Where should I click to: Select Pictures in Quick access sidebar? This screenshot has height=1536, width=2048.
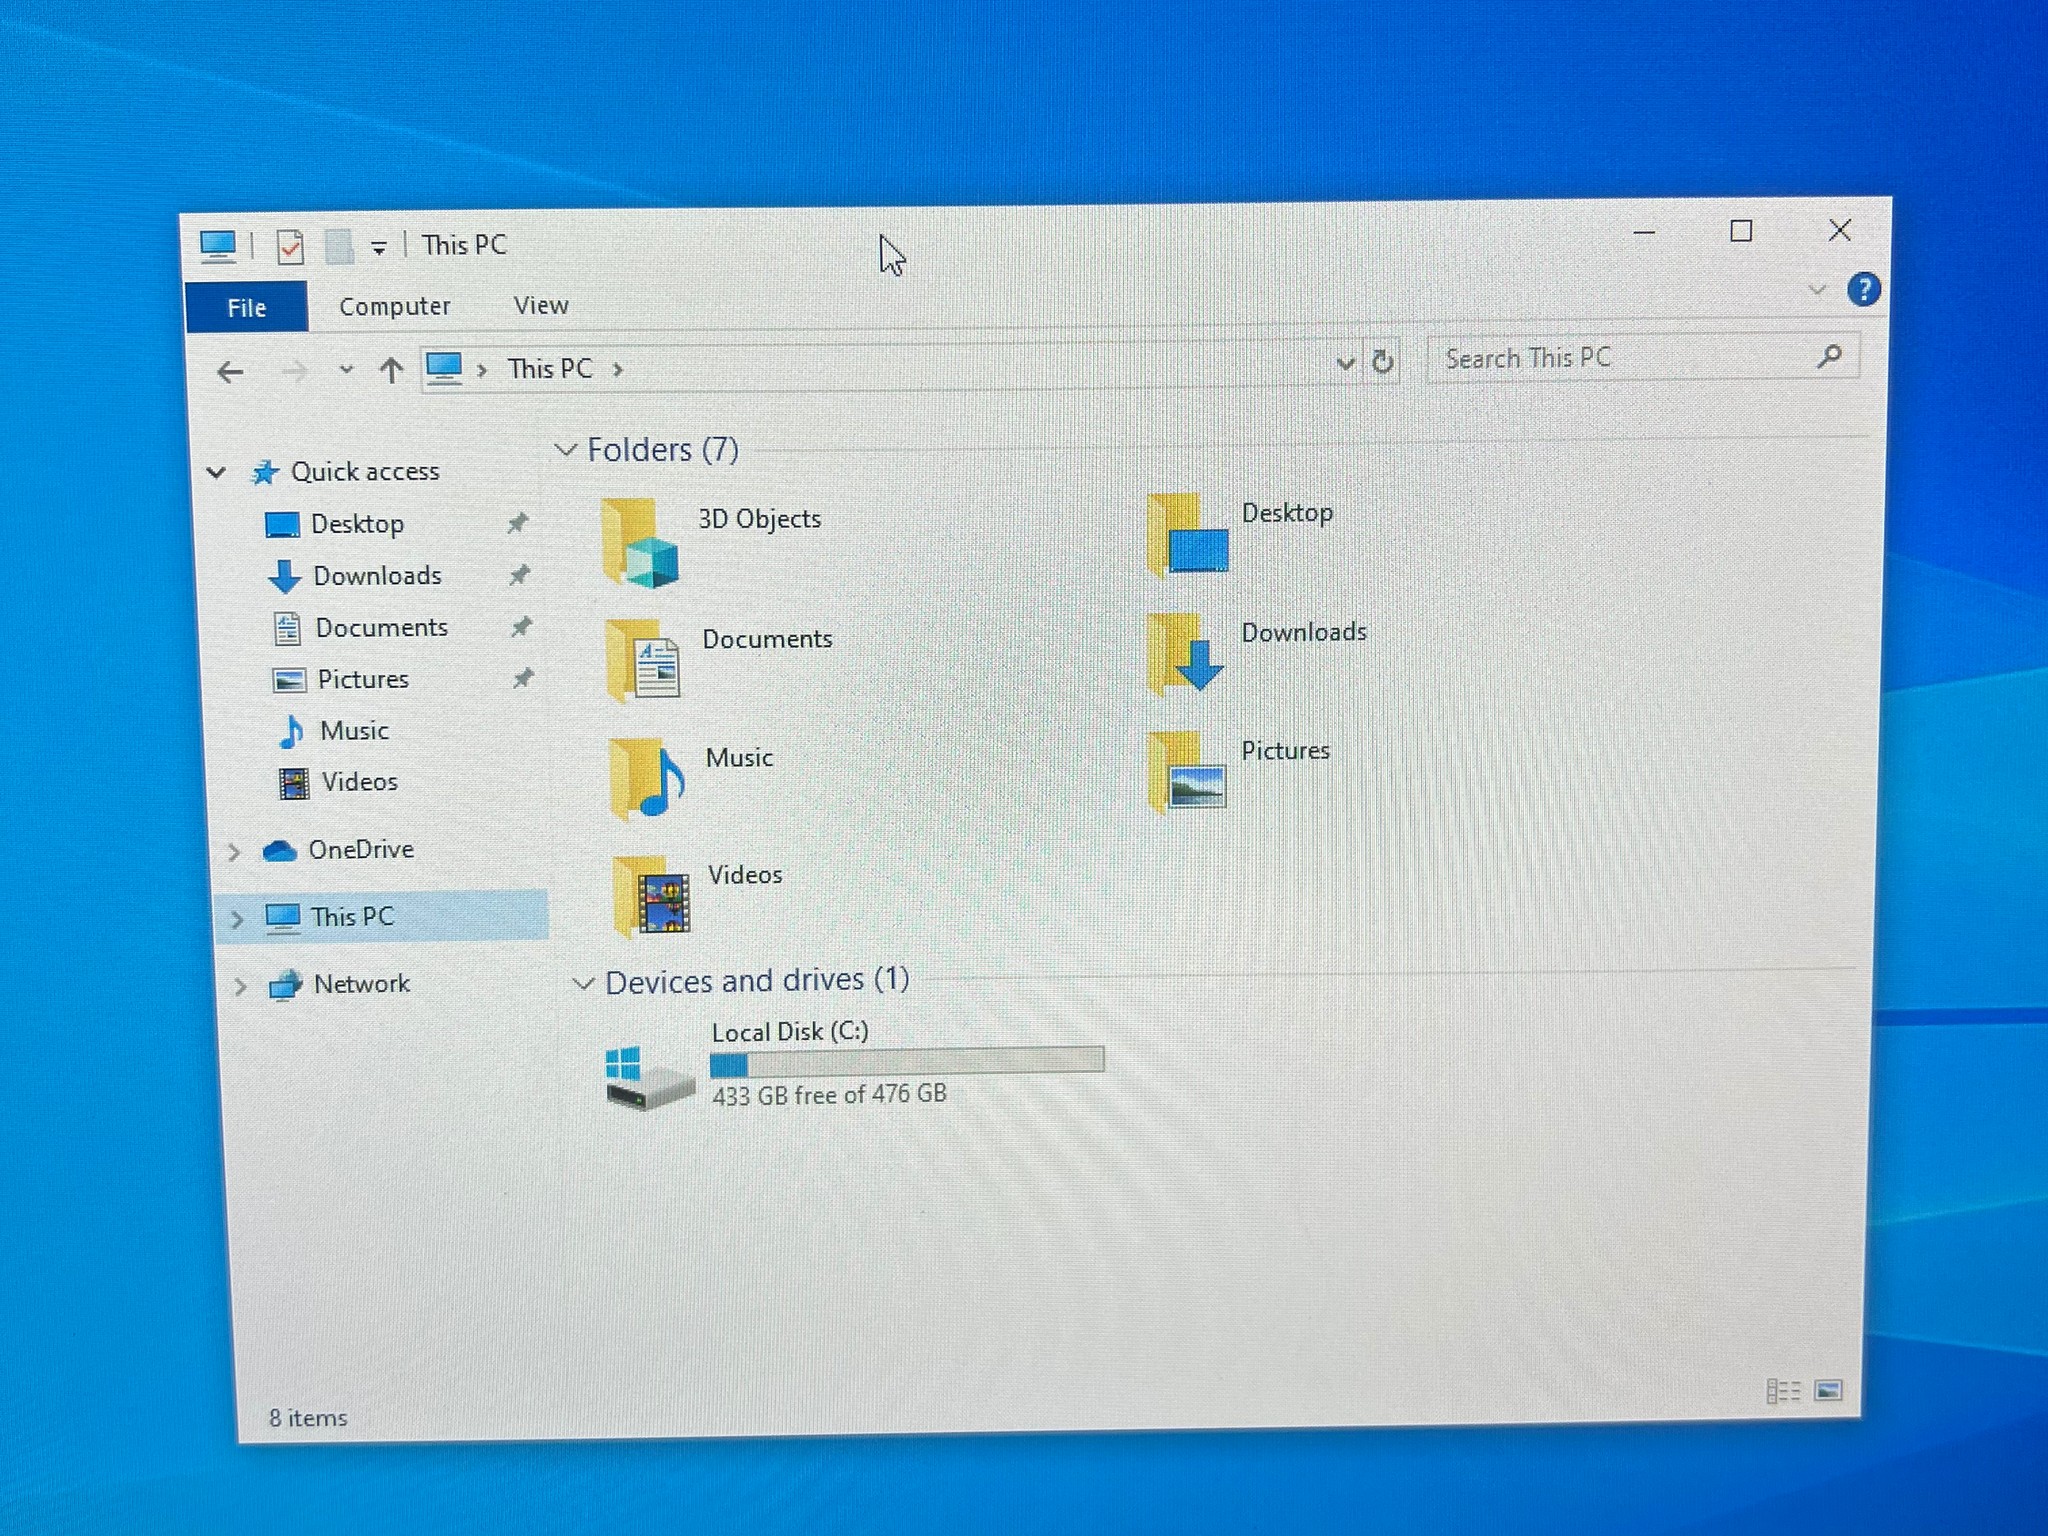(363, 680)
